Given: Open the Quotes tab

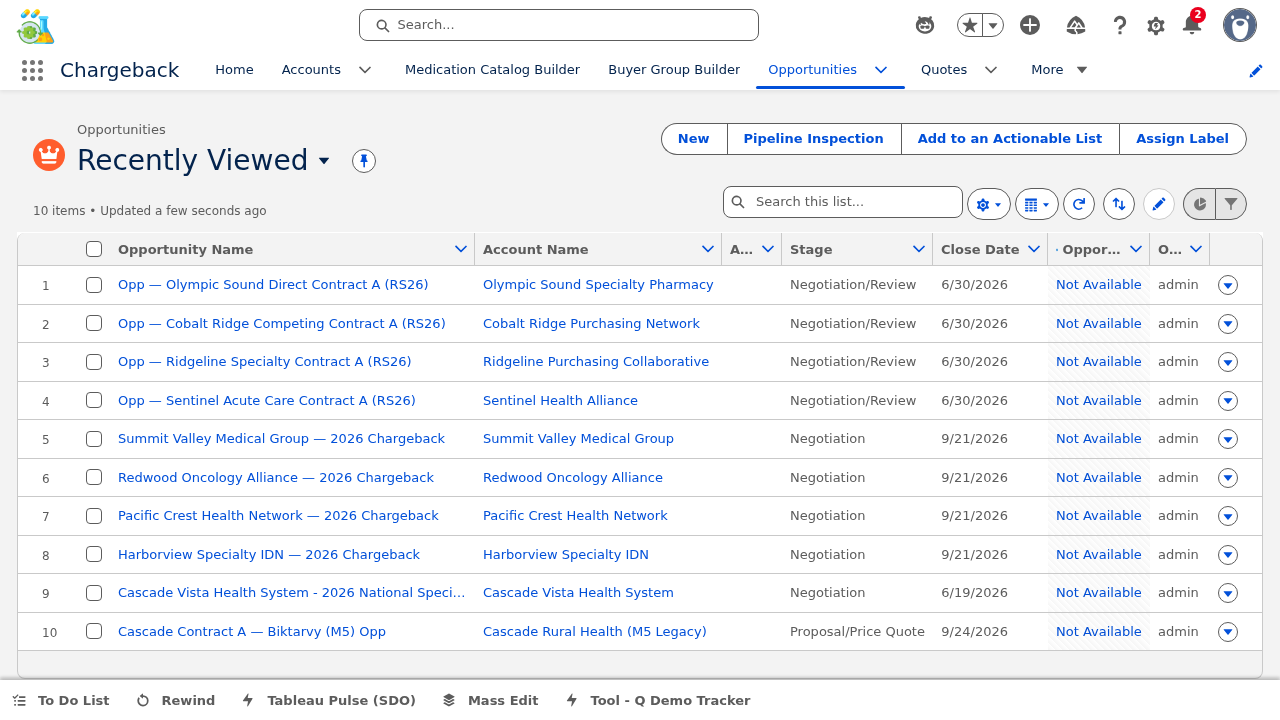Looking at the screenshot, I should [x=944, y=70].
